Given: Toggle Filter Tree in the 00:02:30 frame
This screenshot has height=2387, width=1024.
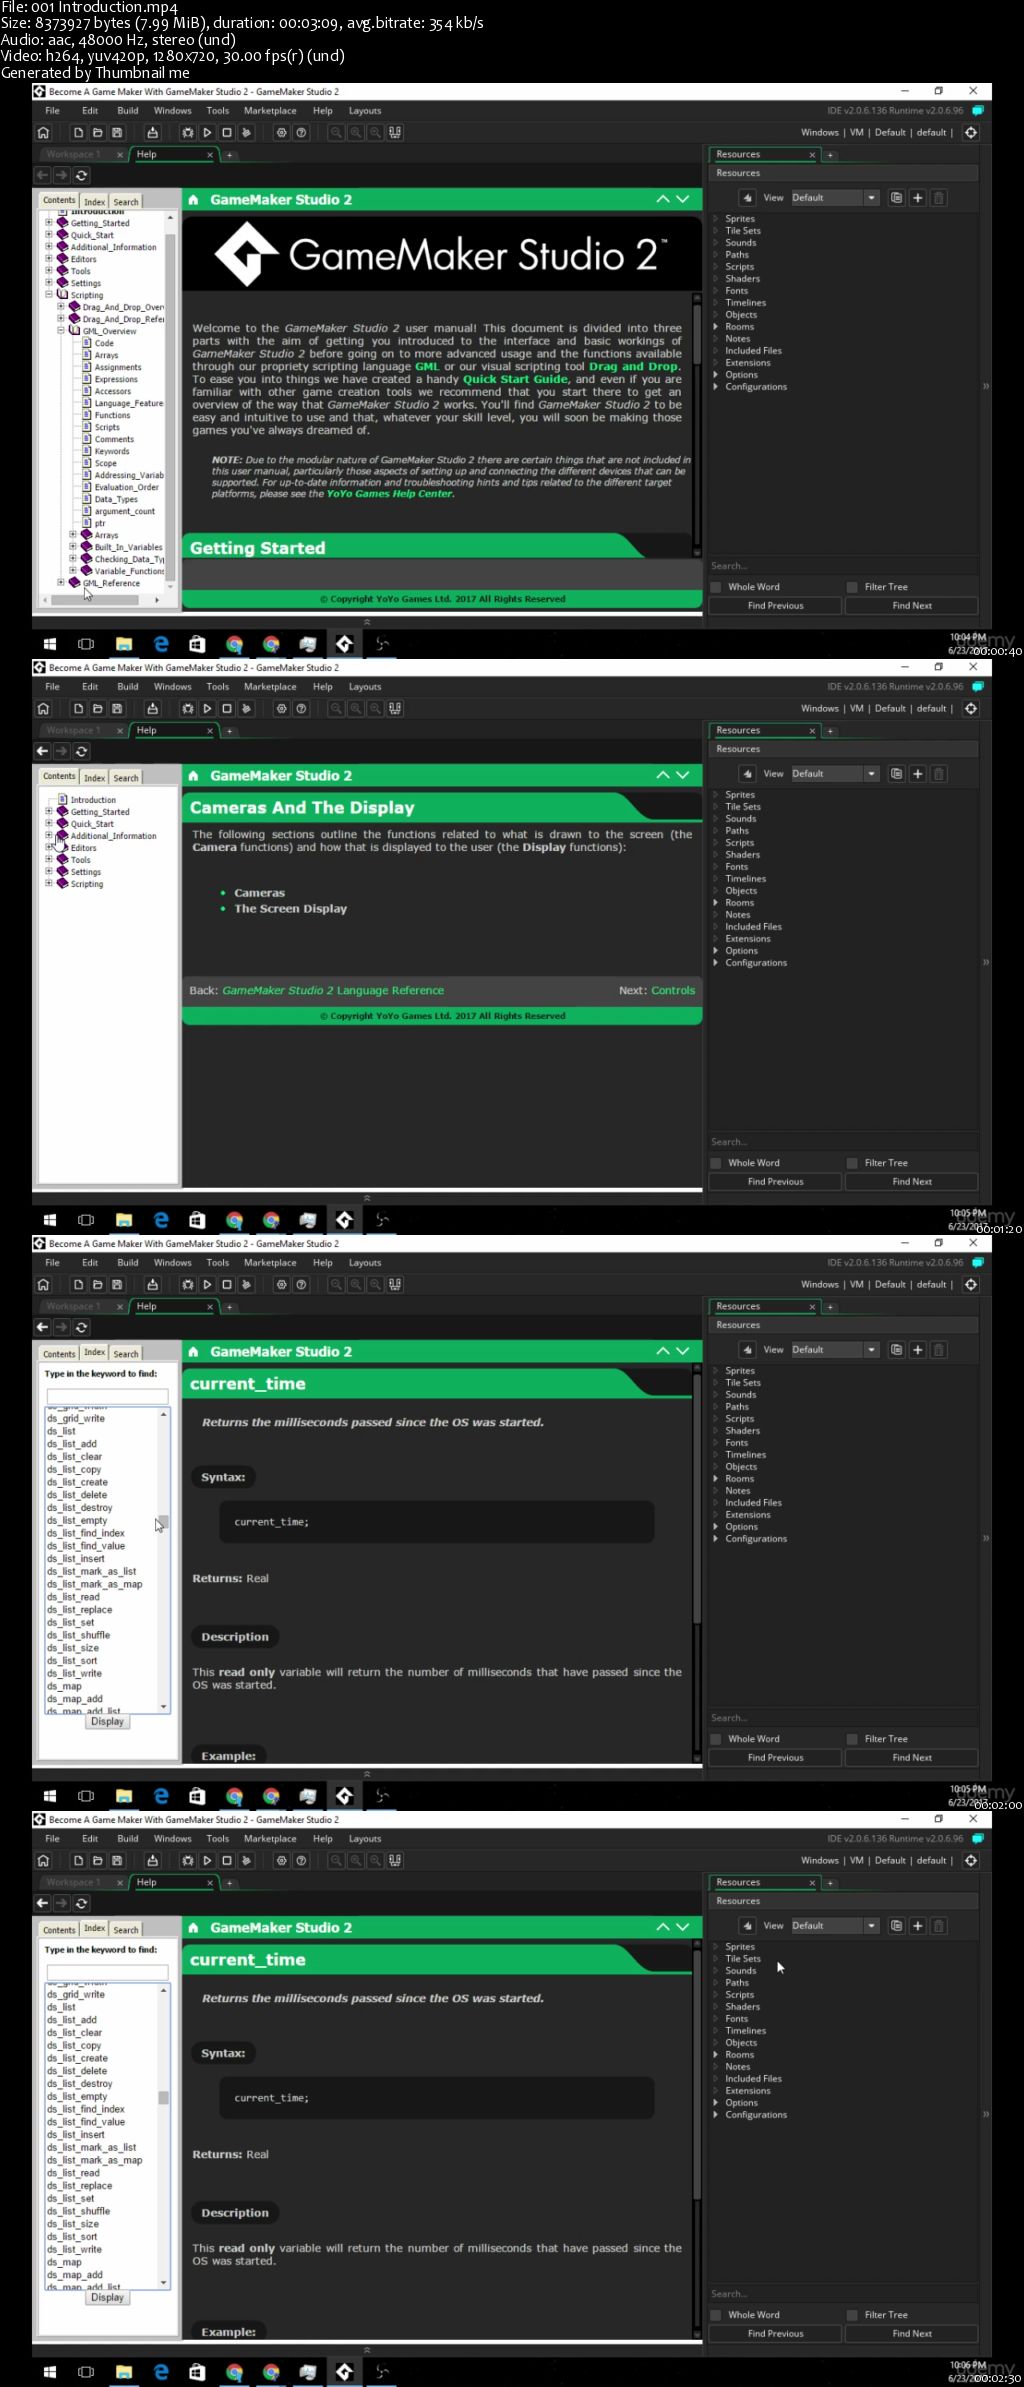Looking at the screenshot, I should [x=852, y=2315].
